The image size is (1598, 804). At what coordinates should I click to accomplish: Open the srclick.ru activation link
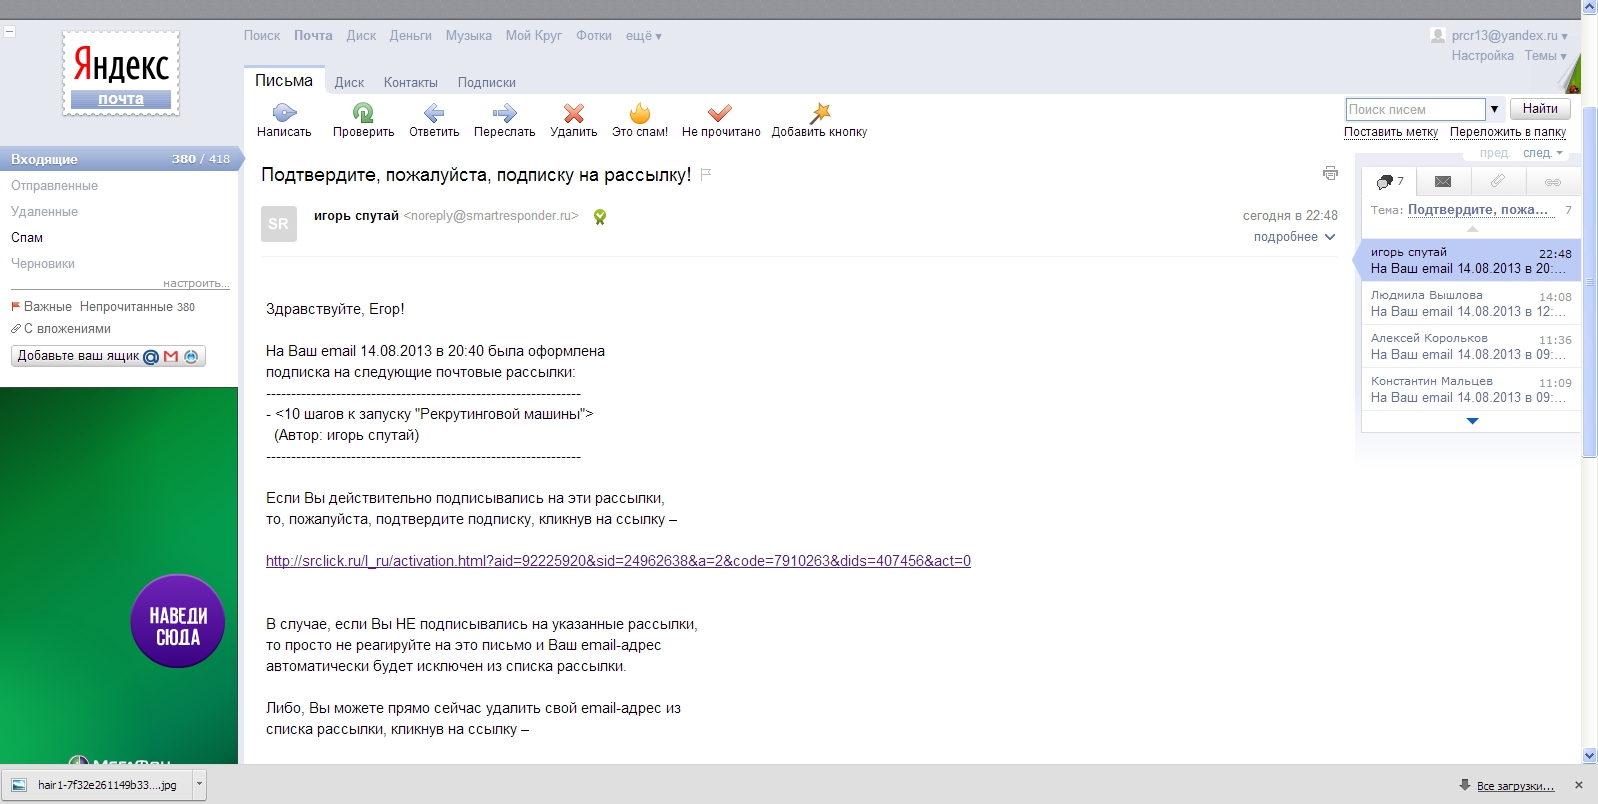(618, 561)
